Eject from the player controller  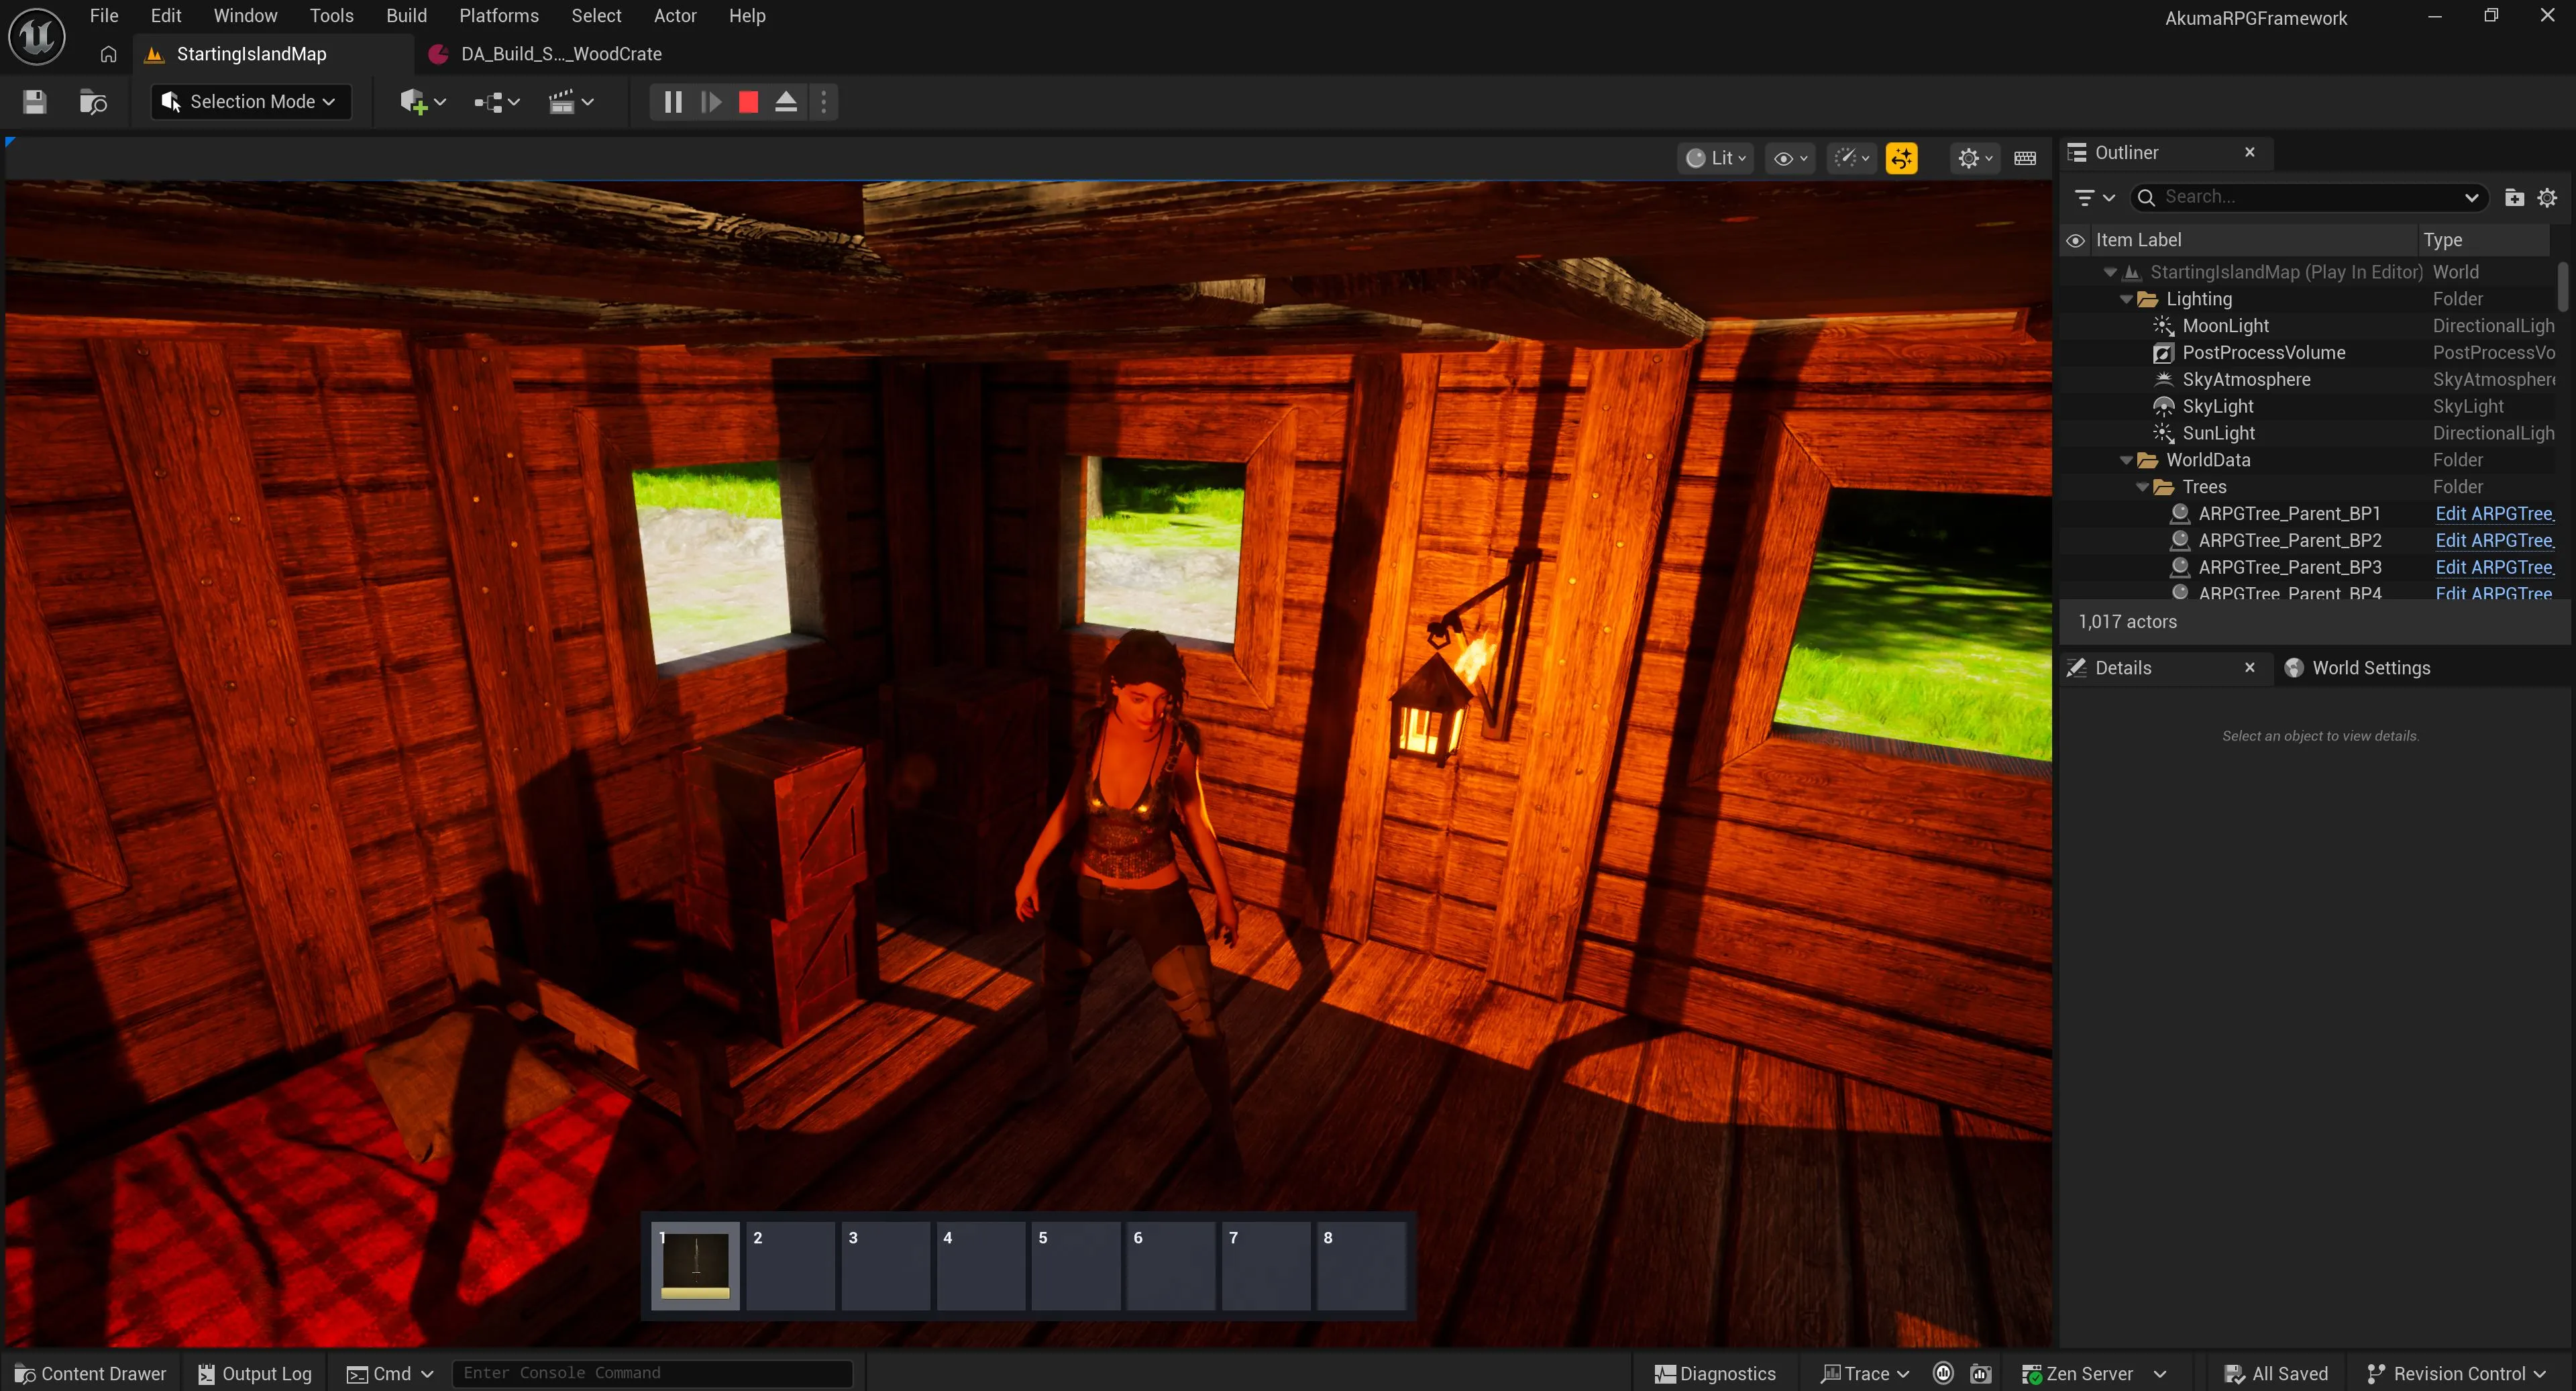[786, 102]
